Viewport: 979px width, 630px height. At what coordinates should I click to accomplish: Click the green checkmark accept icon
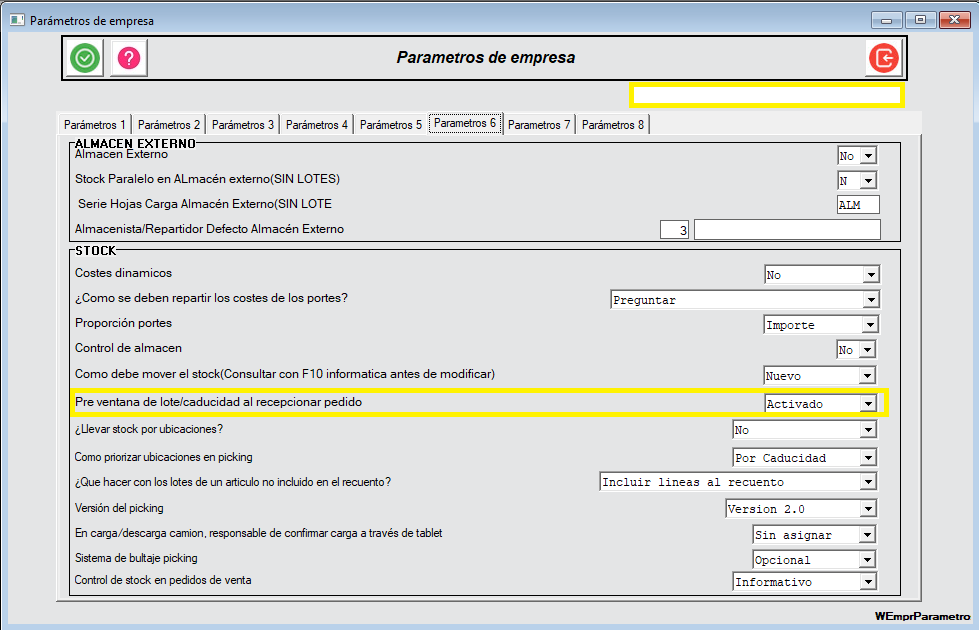click(86, 58)
